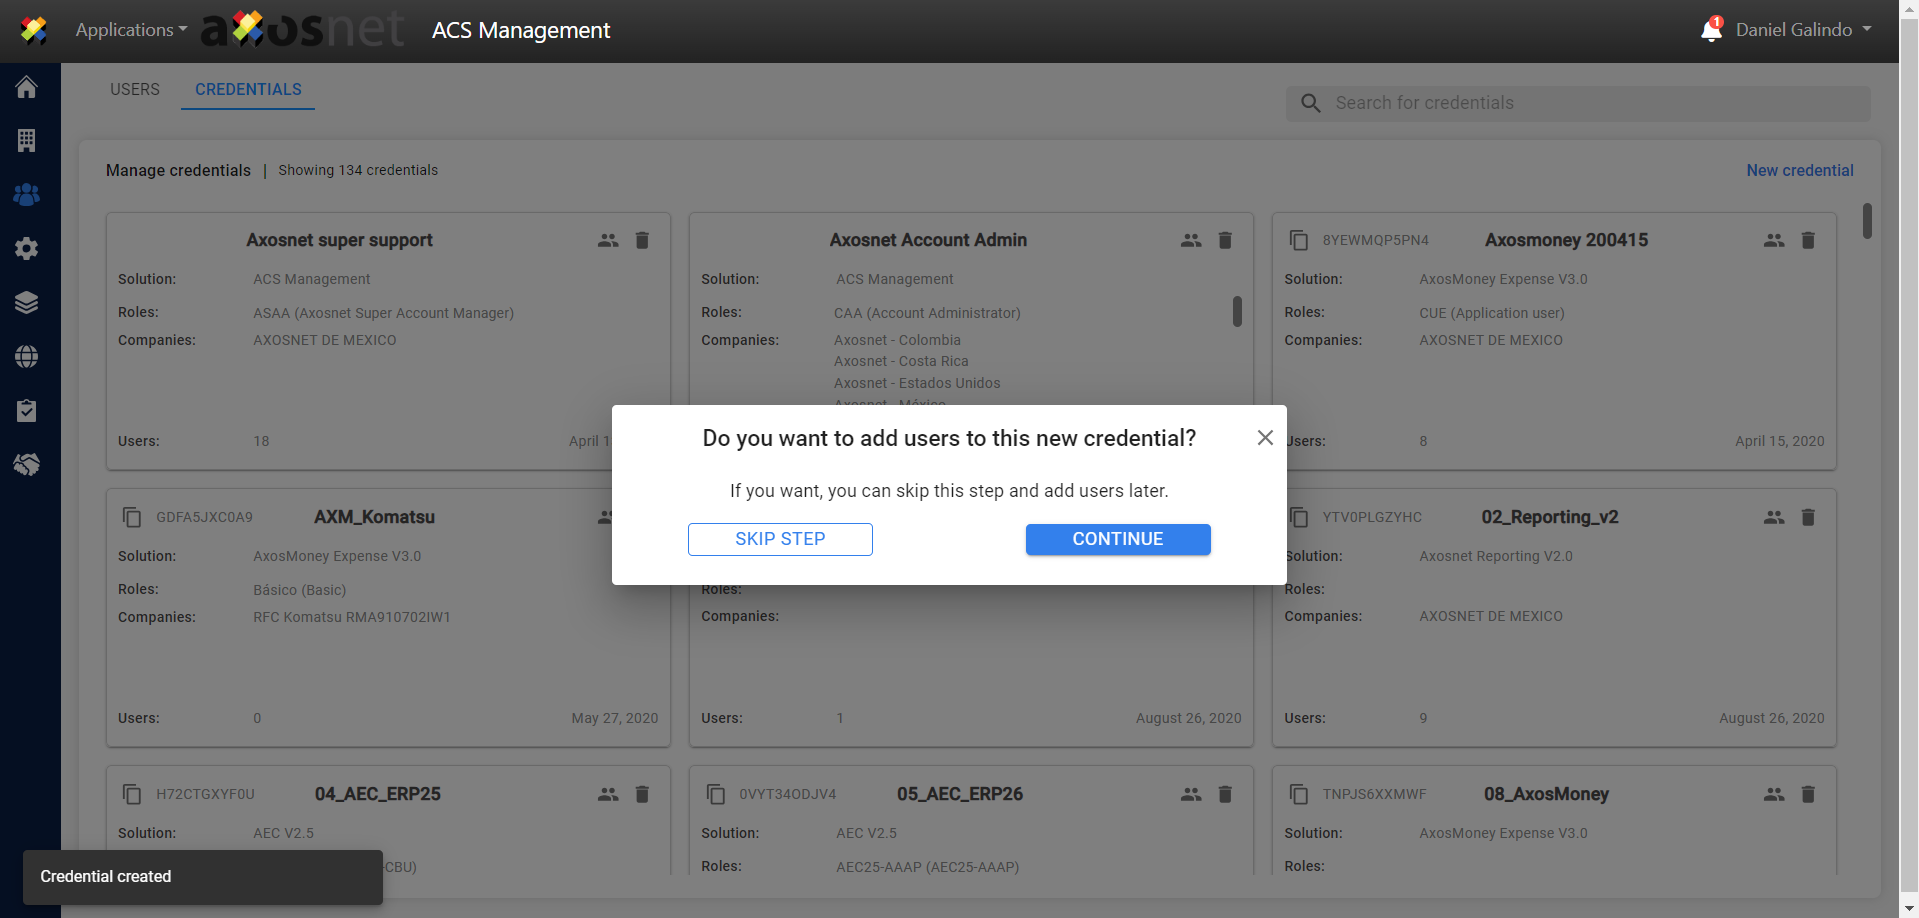The width and height of the screenshot is (1919, 918).
Task: Delete the Axosmoney 200415 credential
Action: tap(1808, 240)
